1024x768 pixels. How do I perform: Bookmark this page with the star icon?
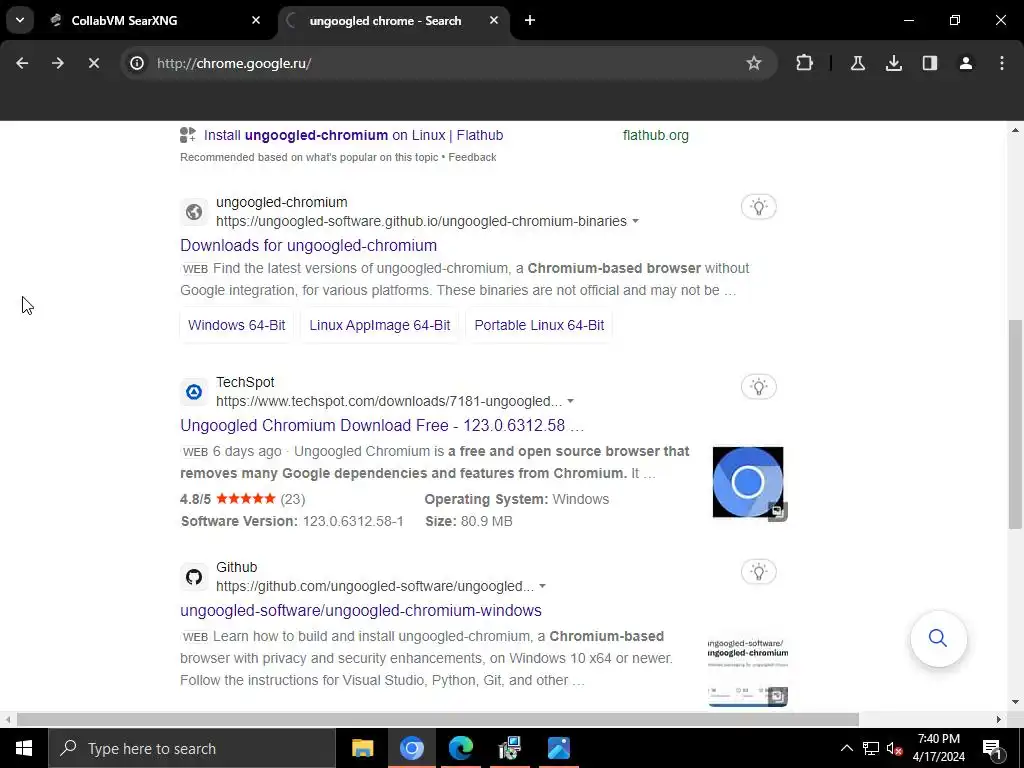tap(754, 63)
